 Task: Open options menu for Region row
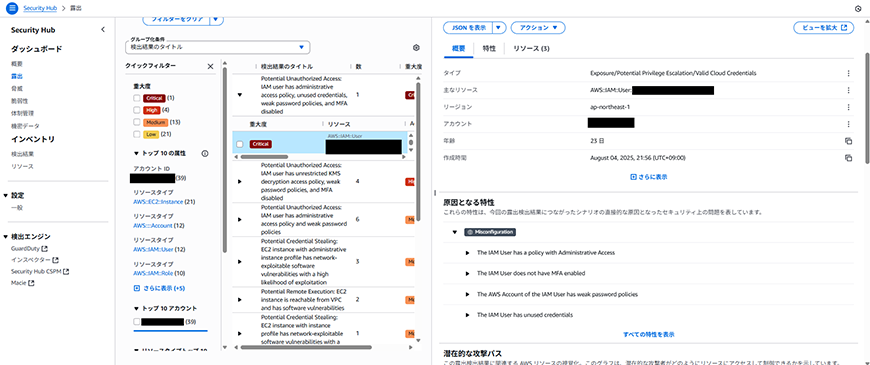pos(848,107)
